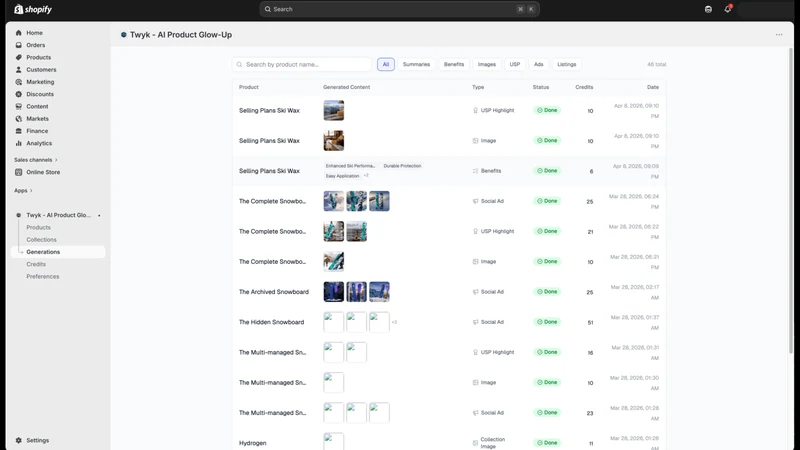The height and width of the screenshot is (450, 800).
Task: Click the Content sidebar icon
Action: point(19,106)
